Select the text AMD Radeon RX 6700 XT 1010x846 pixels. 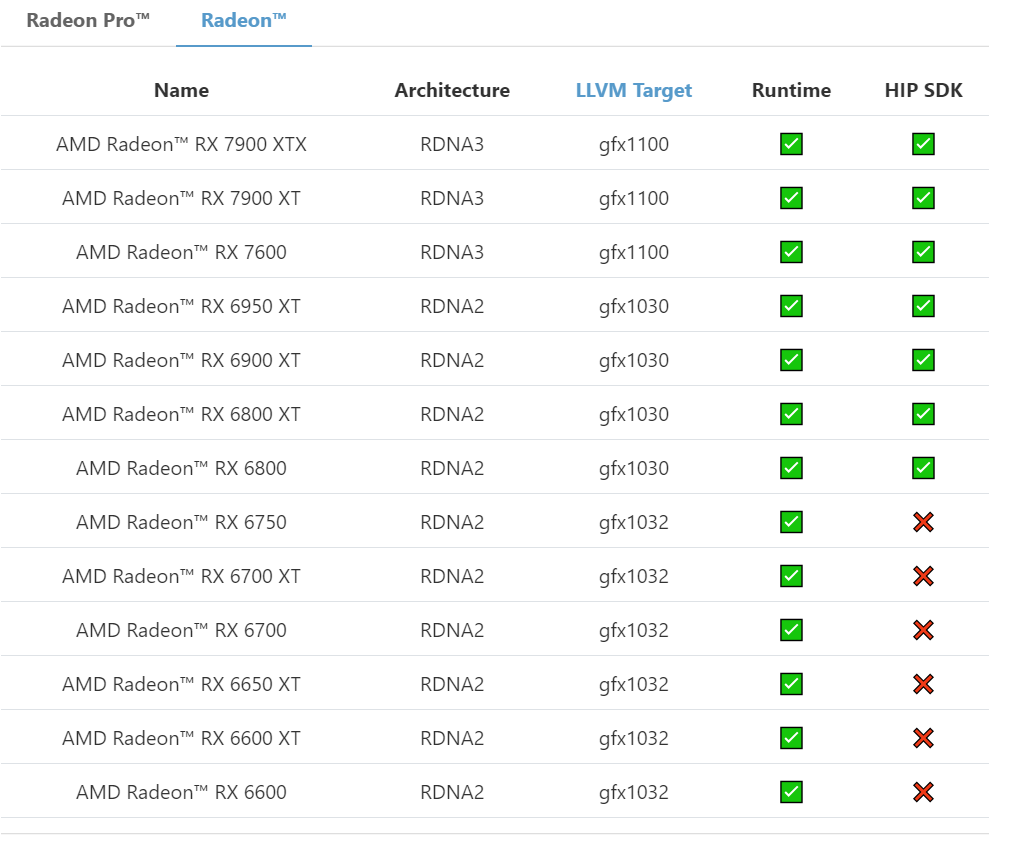coord(182,577)
